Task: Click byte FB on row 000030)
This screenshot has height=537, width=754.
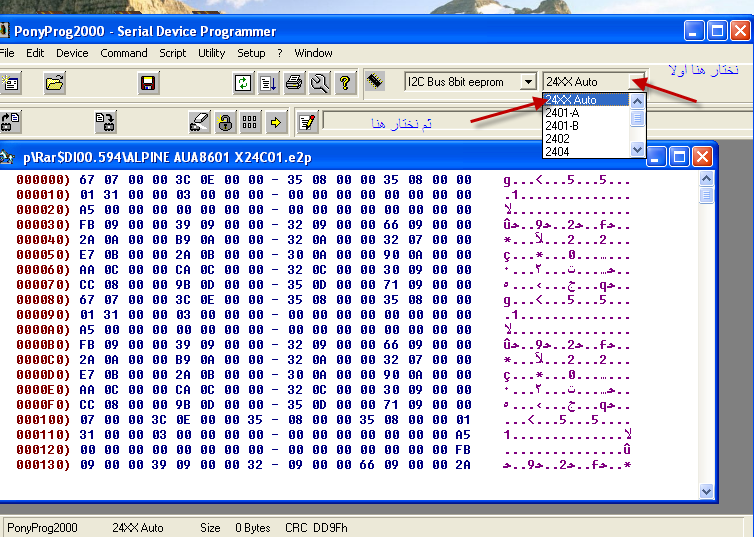Action: [x=87, y=225]
